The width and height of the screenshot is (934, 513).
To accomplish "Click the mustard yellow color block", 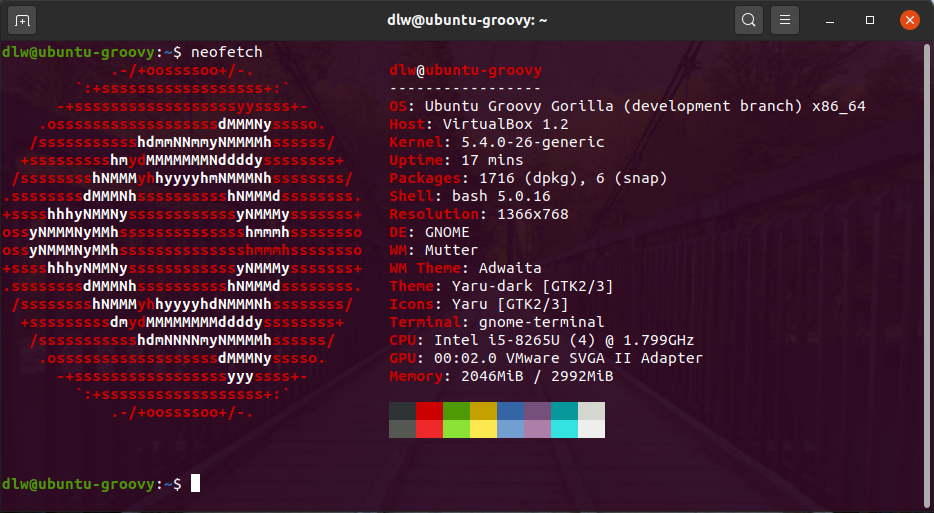I will 483,411.
